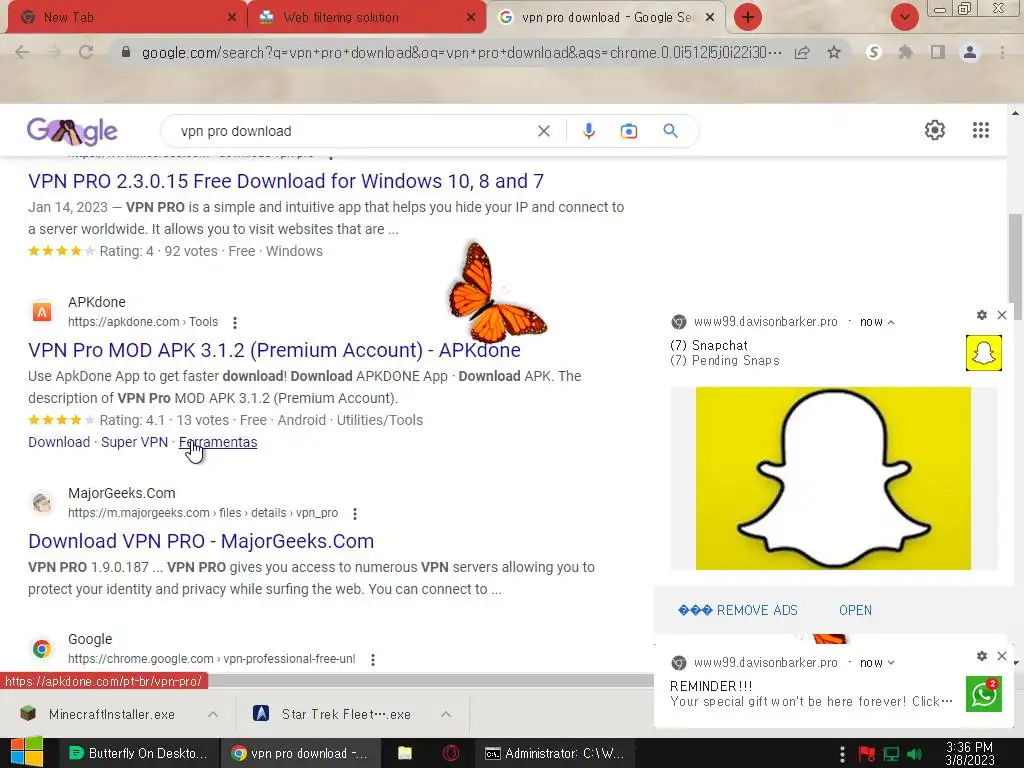Viewport: 1024px width, 768px height.
Task: Open the Windows Start button
Action: (x=26, y=753)
